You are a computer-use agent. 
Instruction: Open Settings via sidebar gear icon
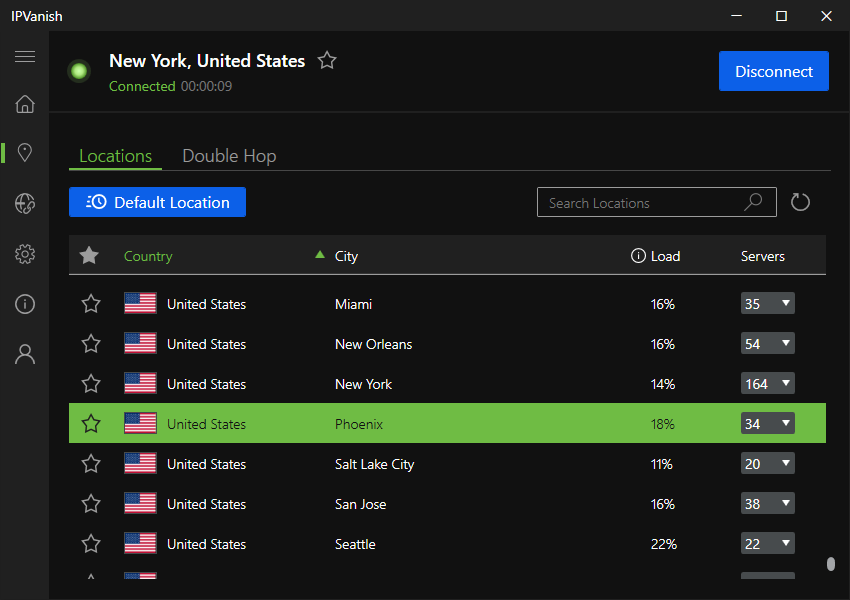[x=25, y=254]
